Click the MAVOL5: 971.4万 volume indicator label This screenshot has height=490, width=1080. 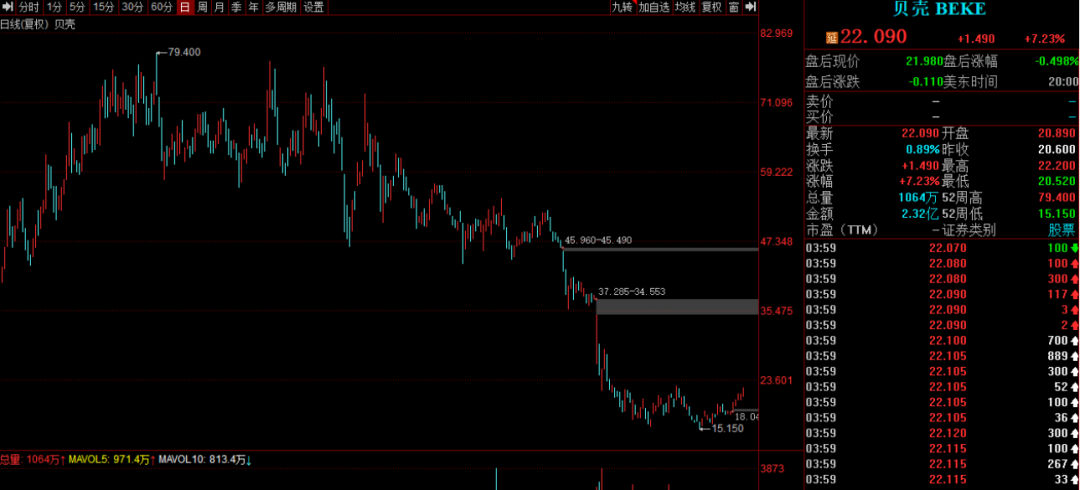pyautogui.click(x=110, y=460)
